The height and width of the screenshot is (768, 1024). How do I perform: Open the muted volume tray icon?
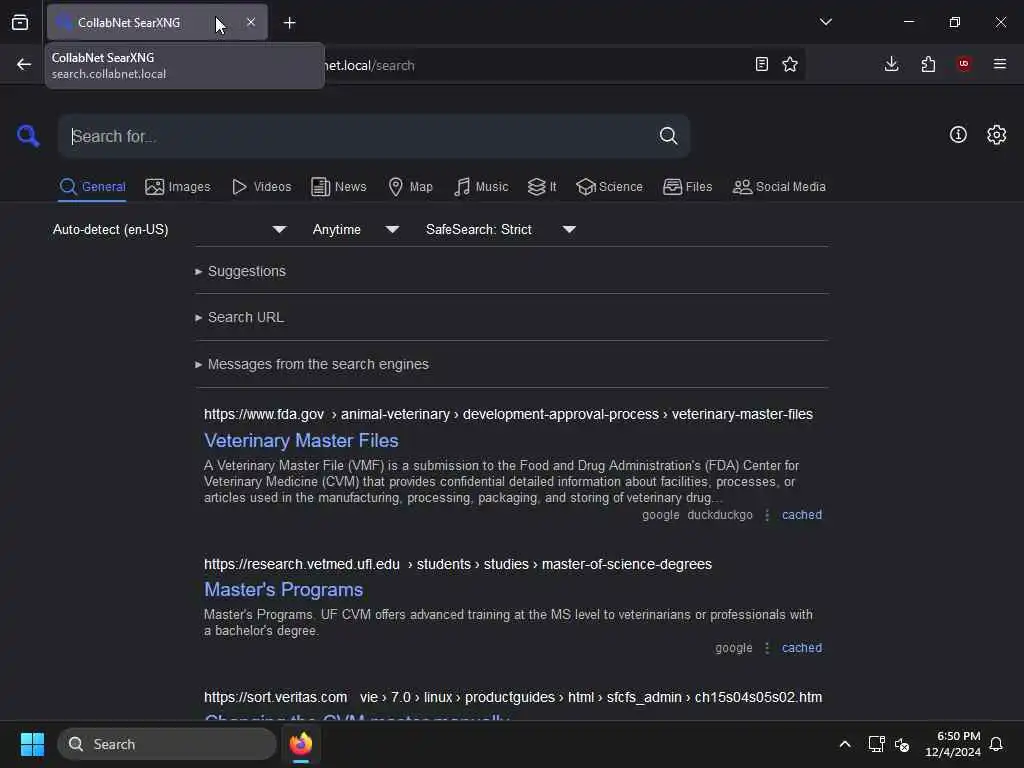[902, 744]
